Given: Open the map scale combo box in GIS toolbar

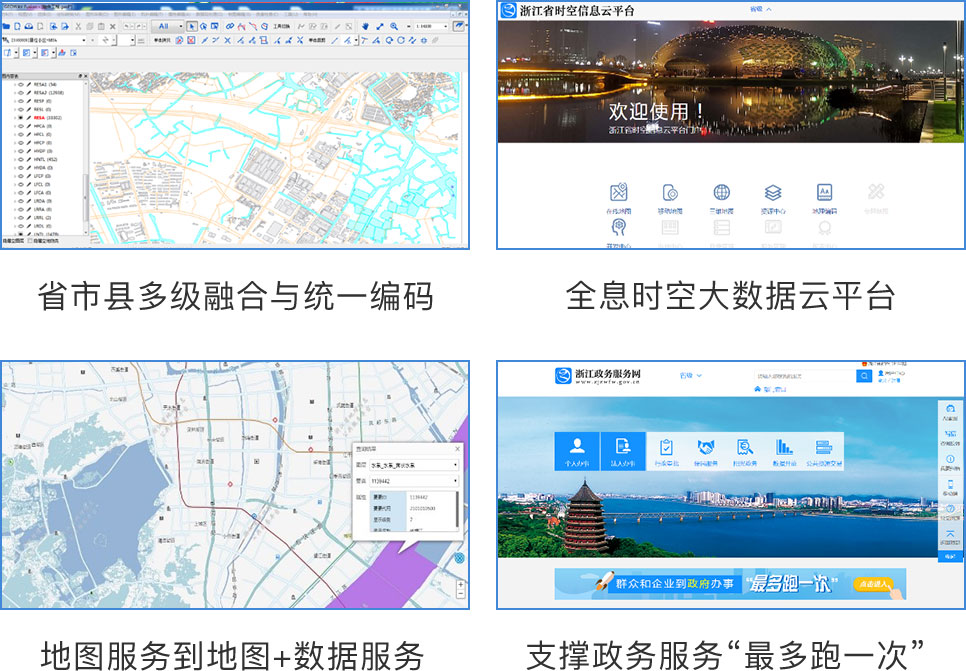Looking at the screenshot, I should coord(431,26).
